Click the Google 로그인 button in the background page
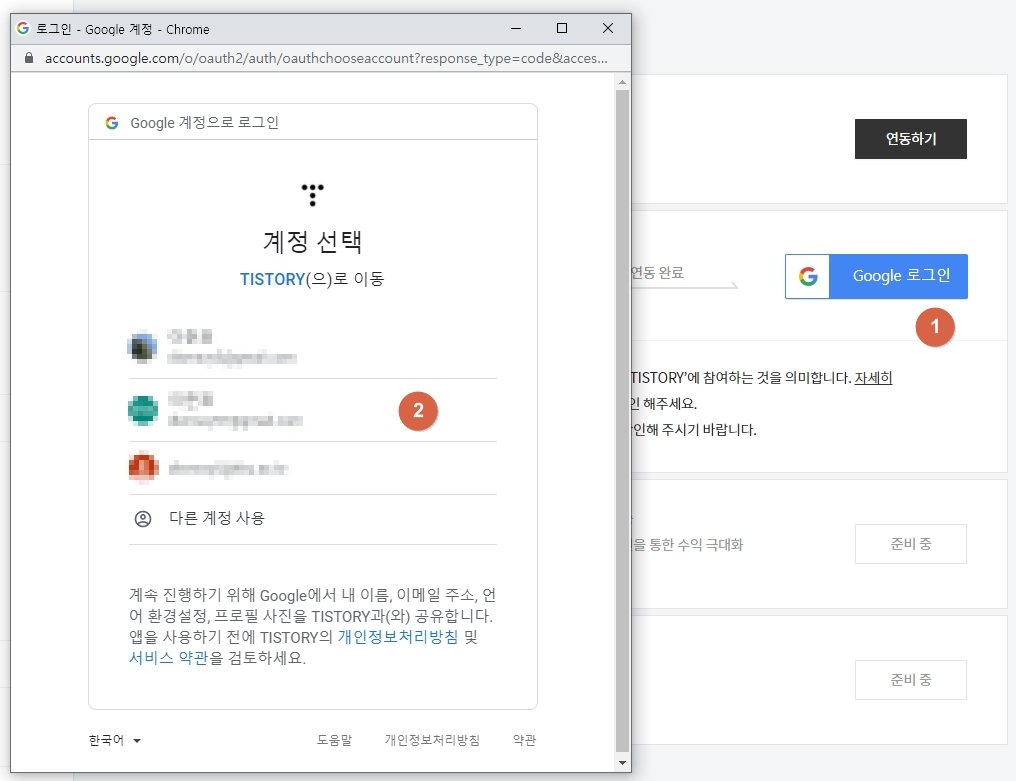 (x=876, y=276)
